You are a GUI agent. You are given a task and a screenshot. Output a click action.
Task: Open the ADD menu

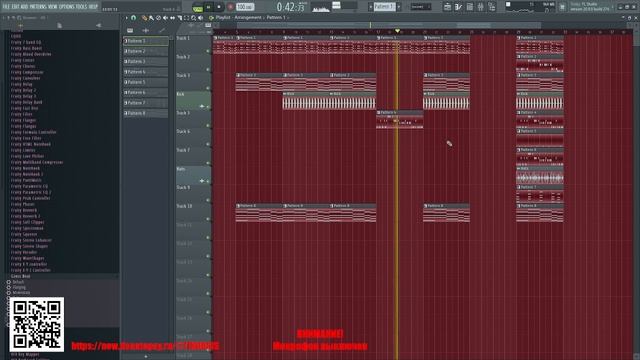pos(24,7)
